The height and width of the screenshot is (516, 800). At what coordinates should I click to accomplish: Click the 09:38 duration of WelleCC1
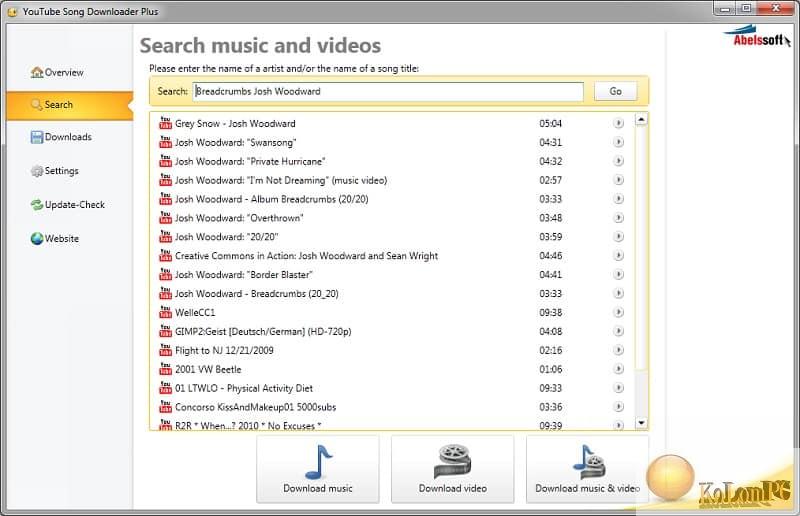pyautogui.click(x=551, y=312)
